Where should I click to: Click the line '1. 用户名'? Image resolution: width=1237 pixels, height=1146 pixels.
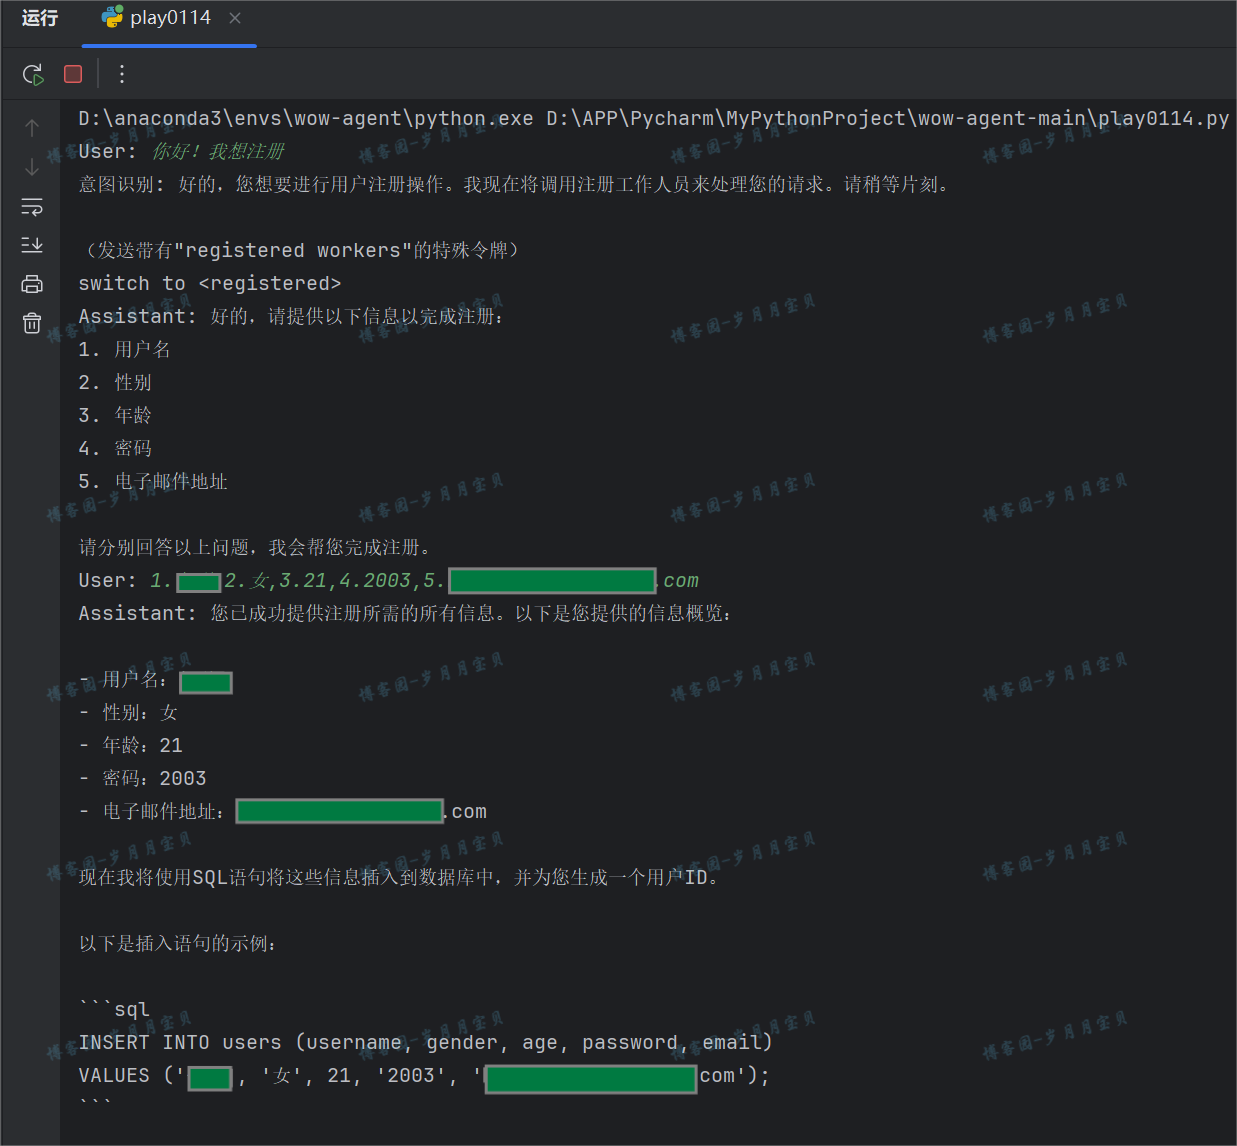(125, 349)
